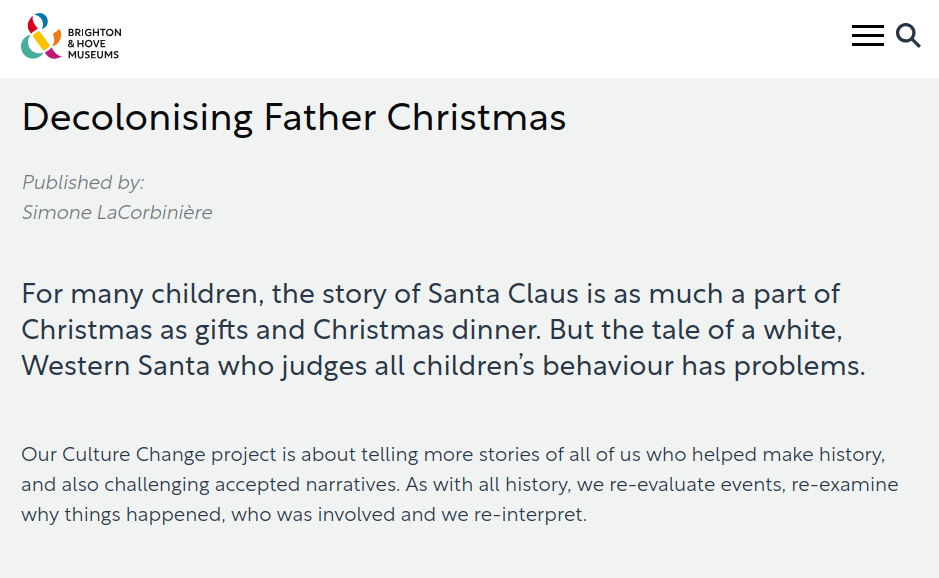Click the word "re-interpret" in the last line
The width and height of the screenshot is (939, 578).
click(x=535, y=516)
